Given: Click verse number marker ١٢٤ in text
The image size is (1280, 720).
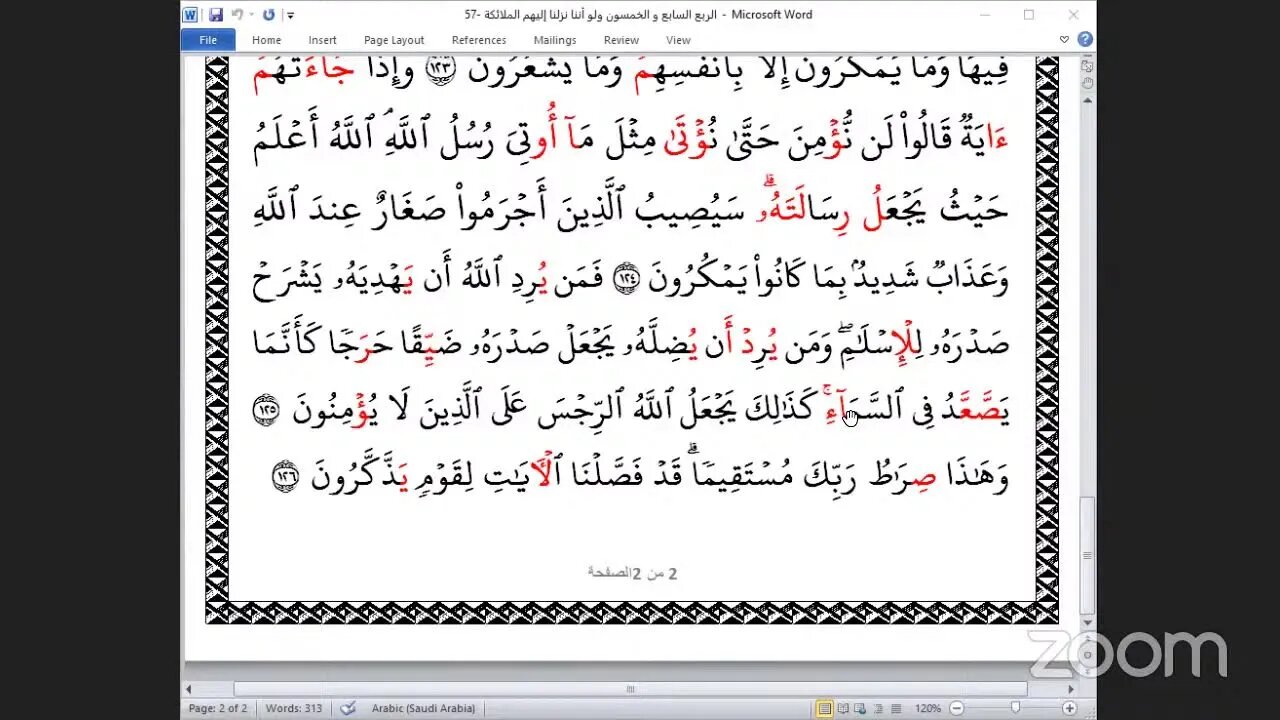Looking at the screenshot, I should pyautogui.click(x=627, y=280).
